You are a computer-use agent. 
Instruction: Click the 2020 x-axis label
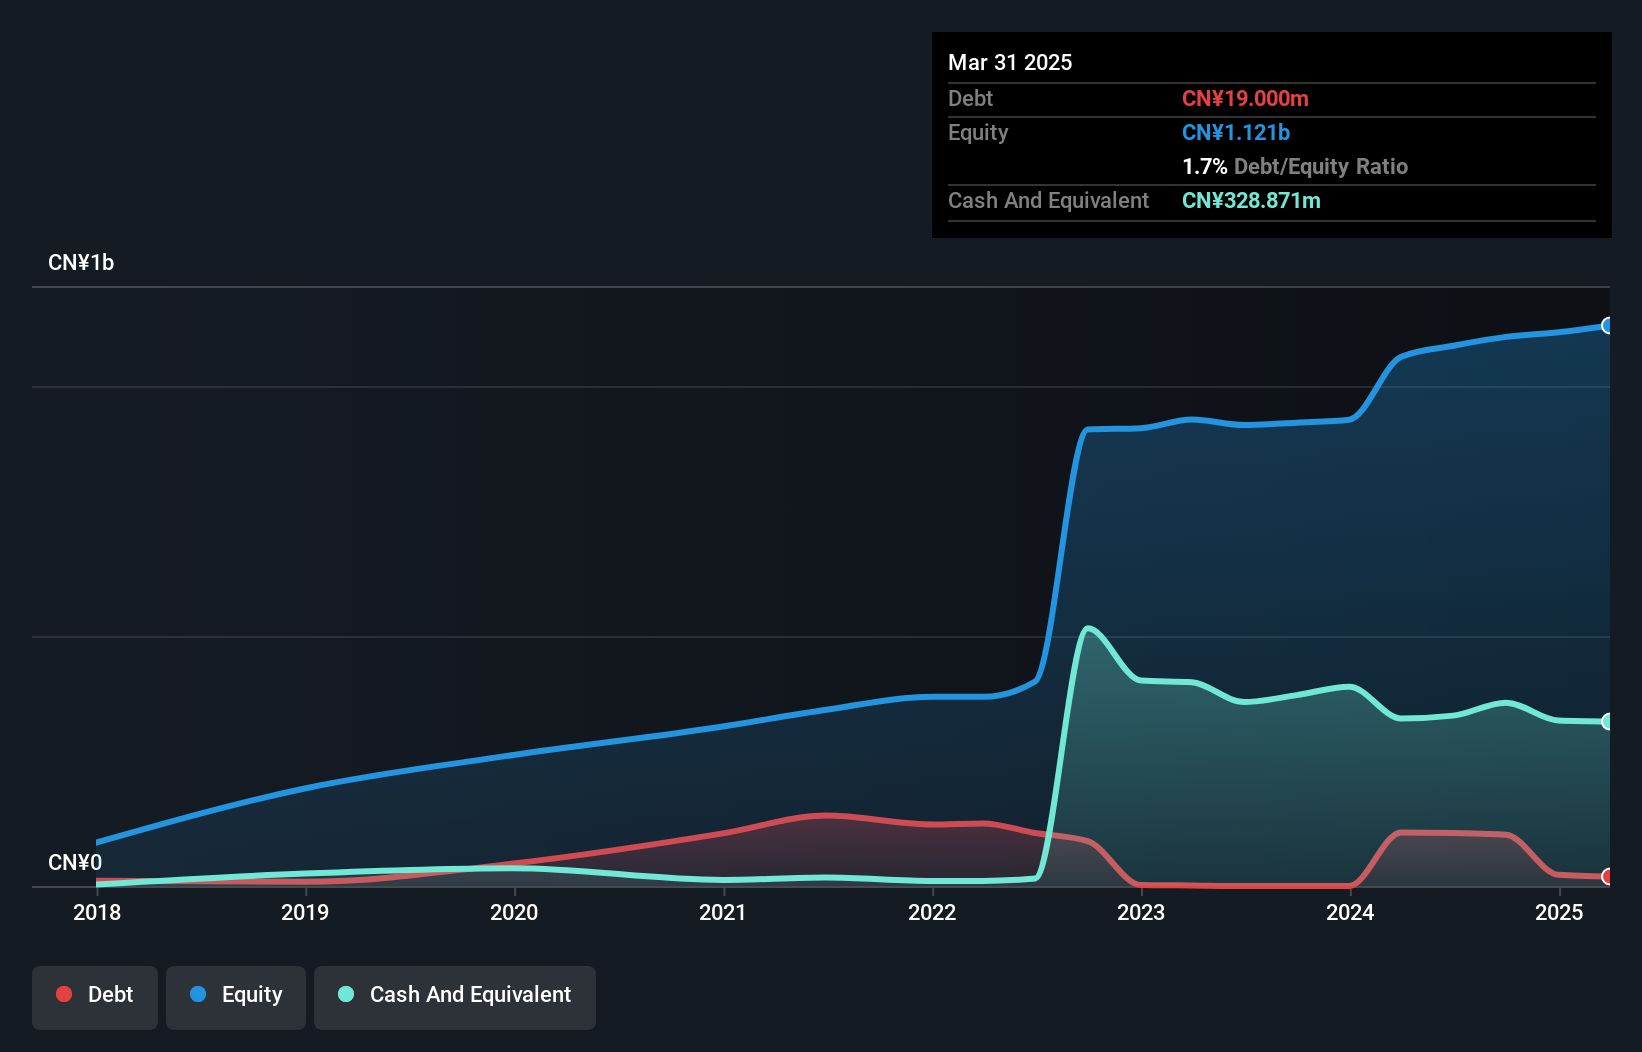pos(514,912)
